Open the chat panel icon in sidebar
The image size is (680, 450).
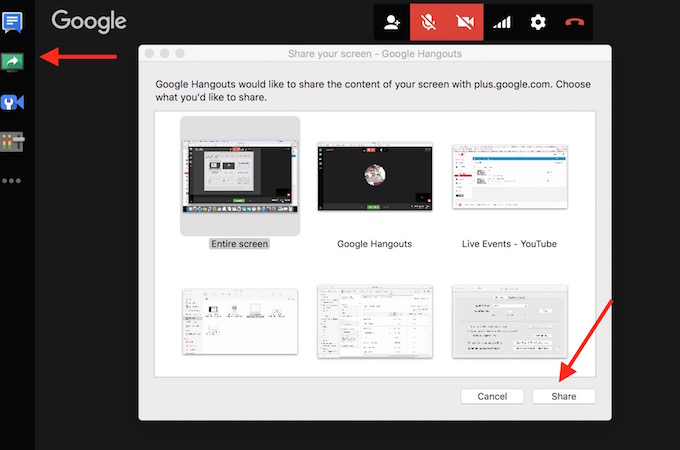coord(13,21)
